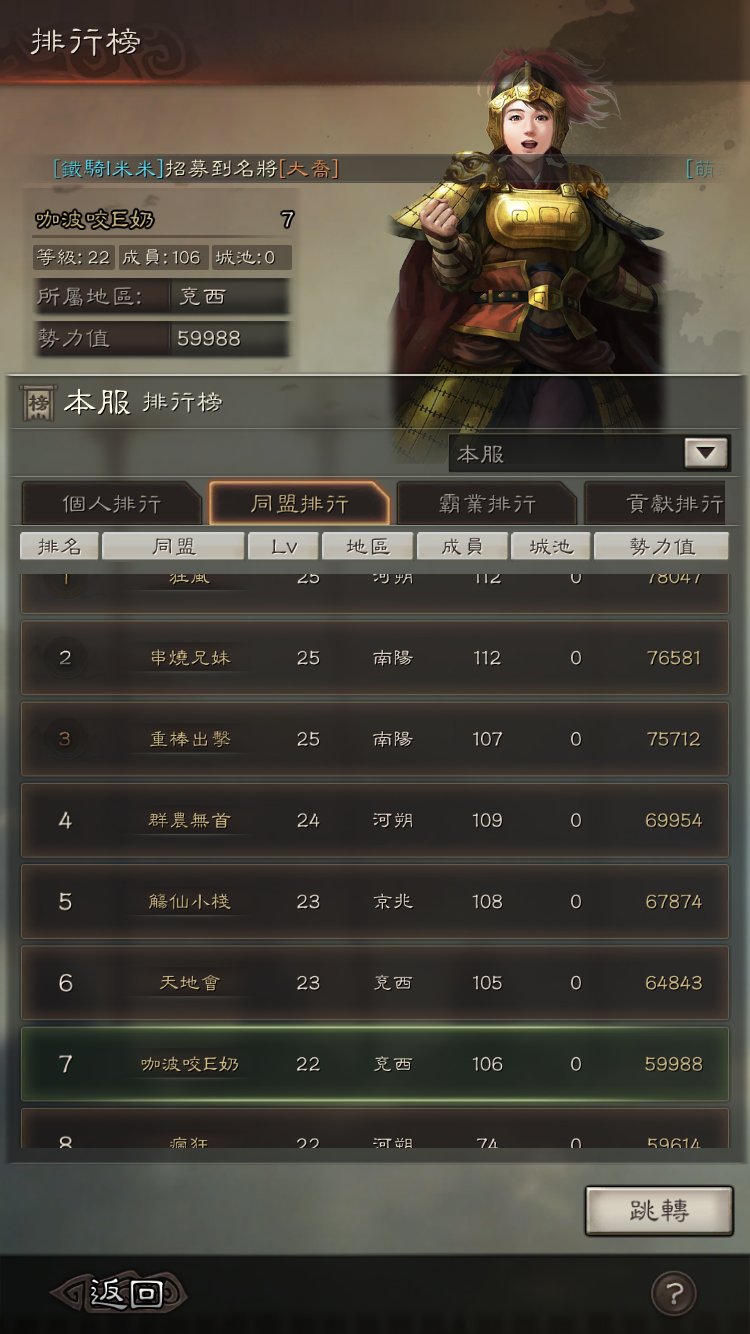Switch to the 個人排行 tab
This screenshot has height=1334, width=750.
pos(111,503)
